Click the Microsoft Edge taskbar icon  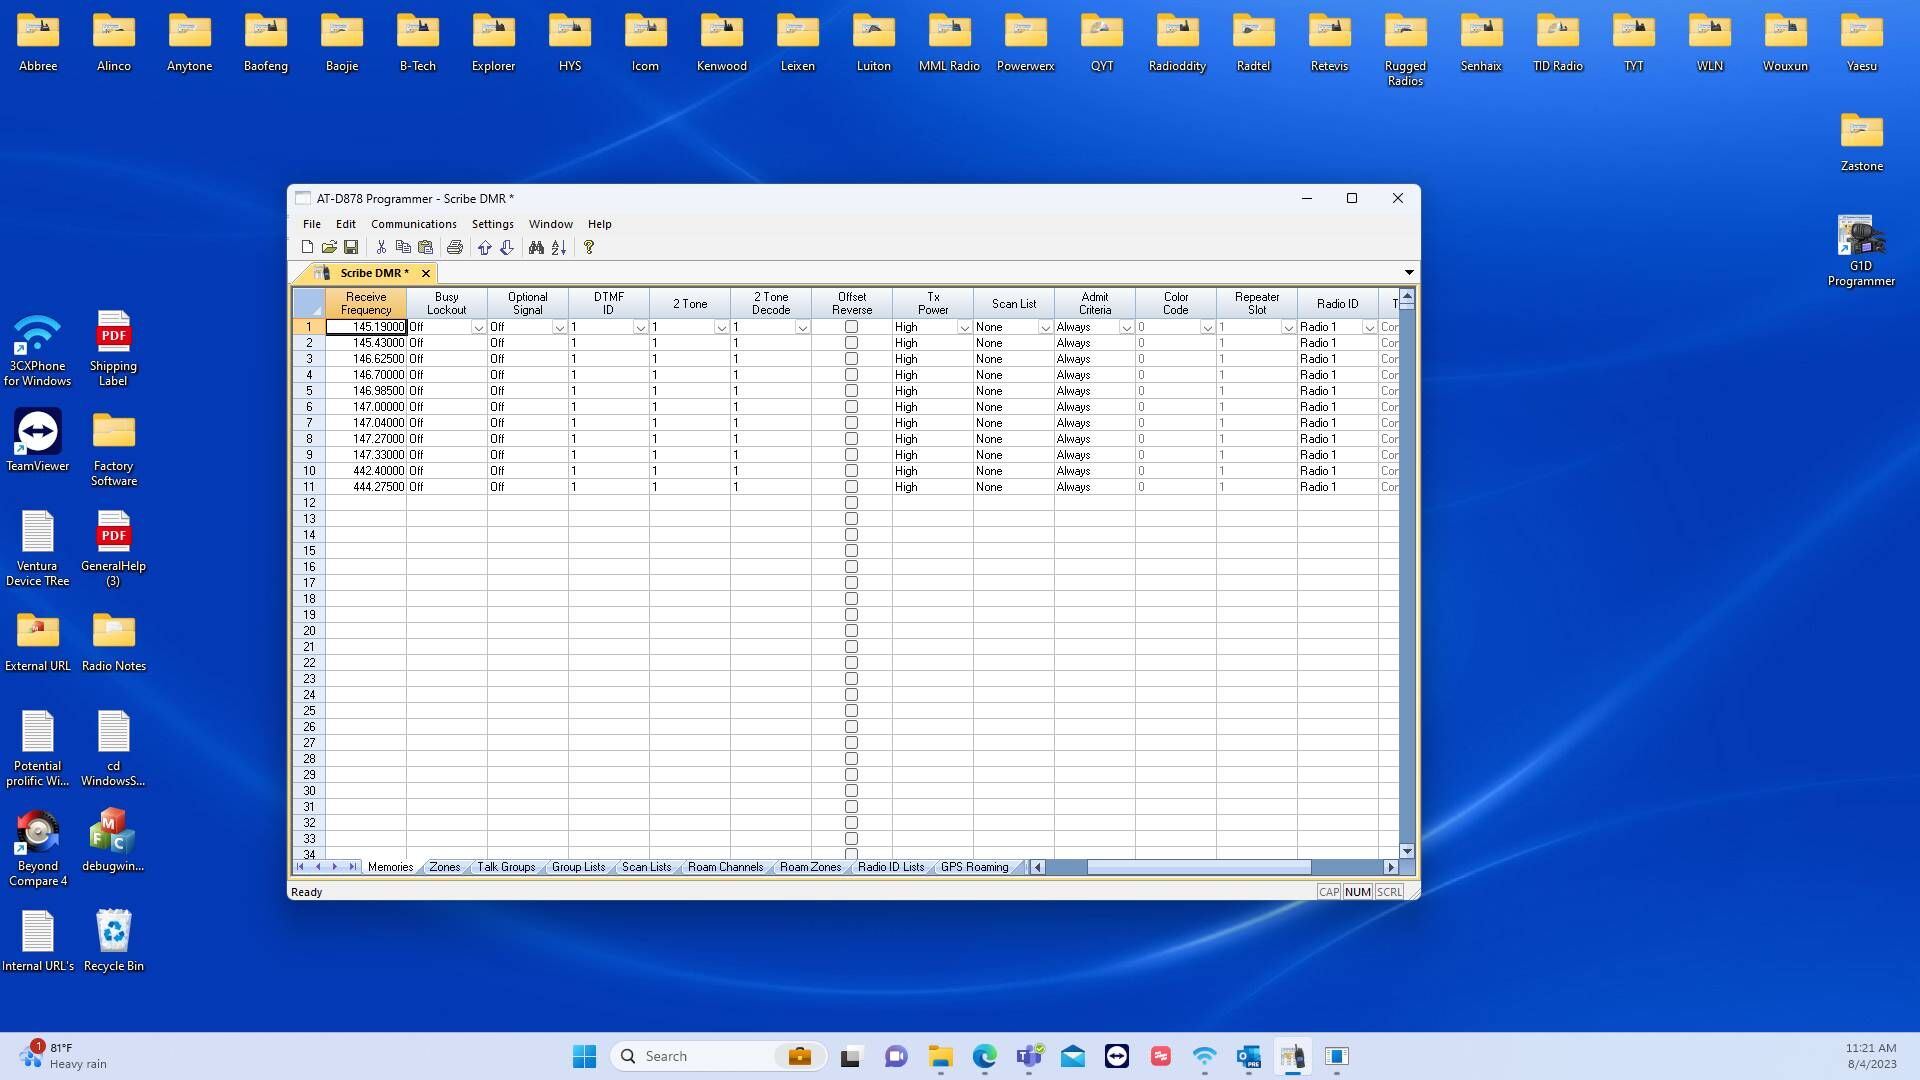pos(985,1056)
